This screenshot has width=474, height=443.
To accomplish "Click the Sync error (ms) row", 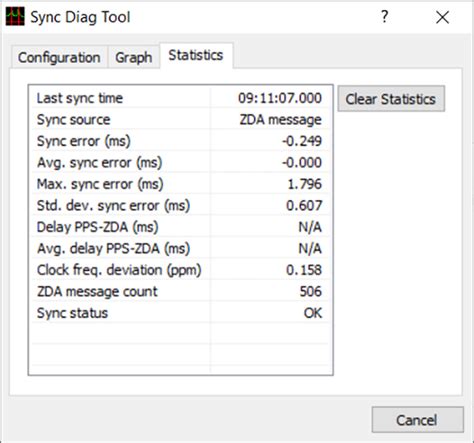I will point(180,141).
